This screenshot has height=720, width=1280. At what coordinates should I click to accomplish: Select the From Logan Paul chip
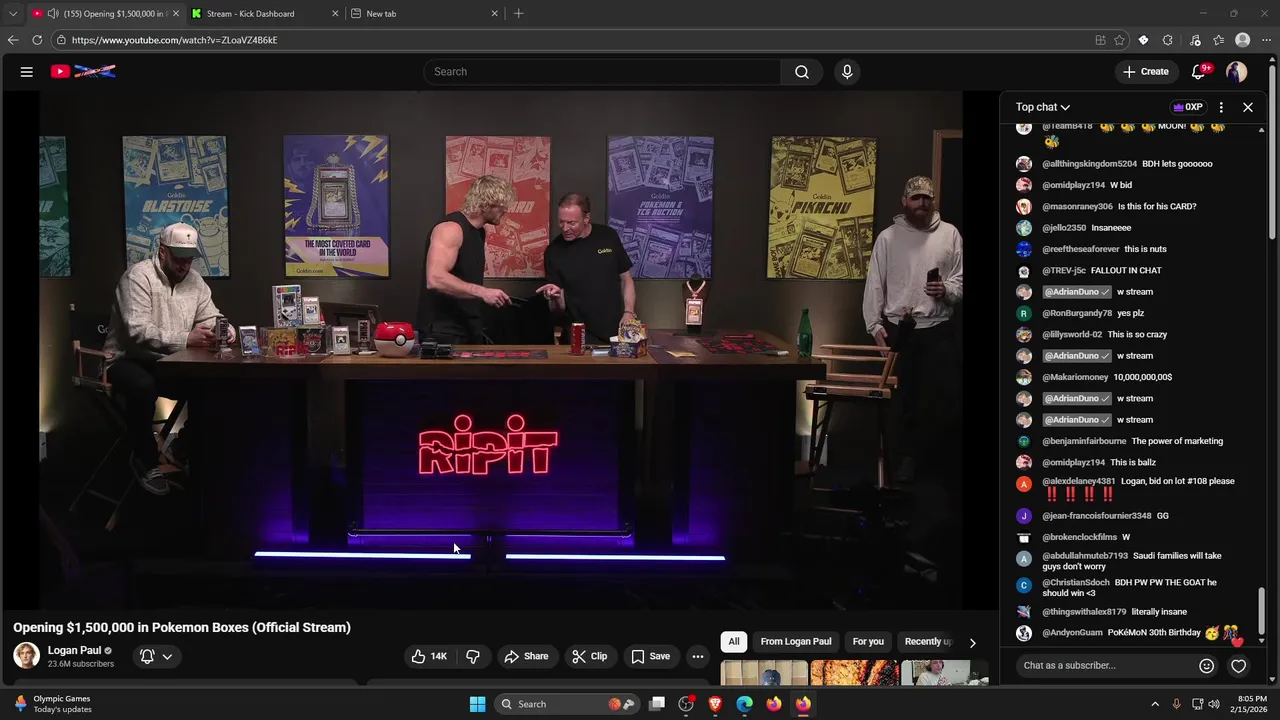[796, 642]
